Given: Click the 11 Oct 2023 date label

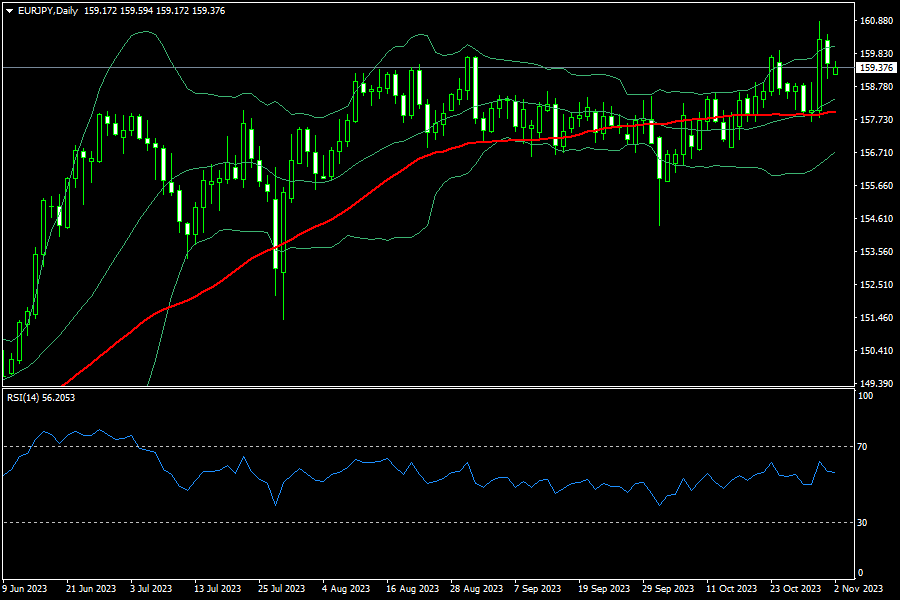Looking at the screenshot, I should (731, 589).
